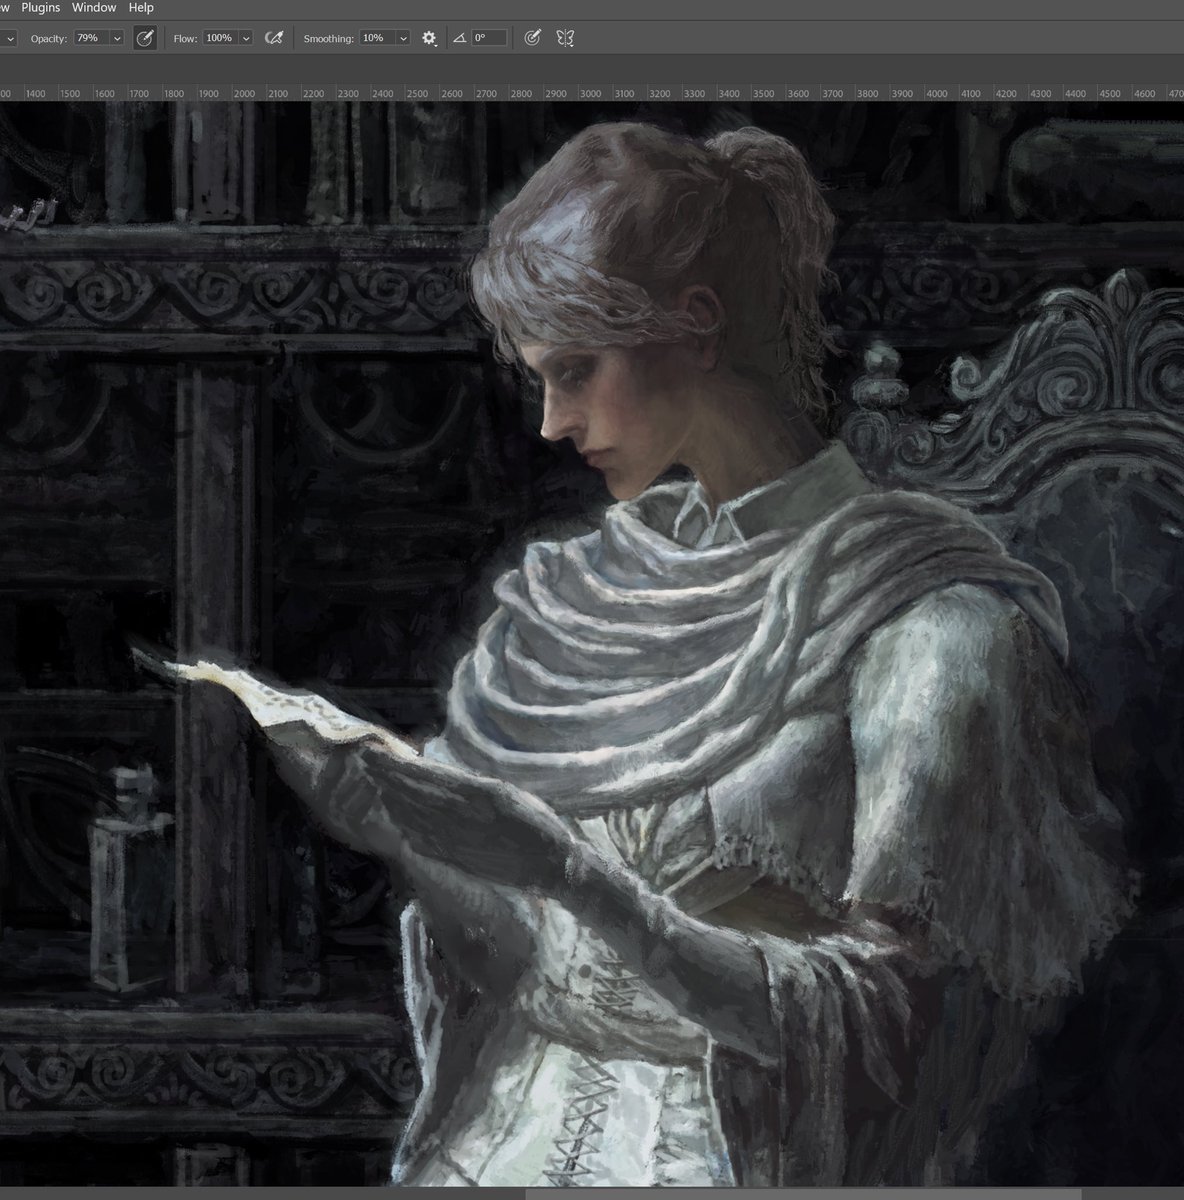The width and height of the screenshot is (1184, 1200).
Task: Open the Plugins menu
Action: coord(41,7)
